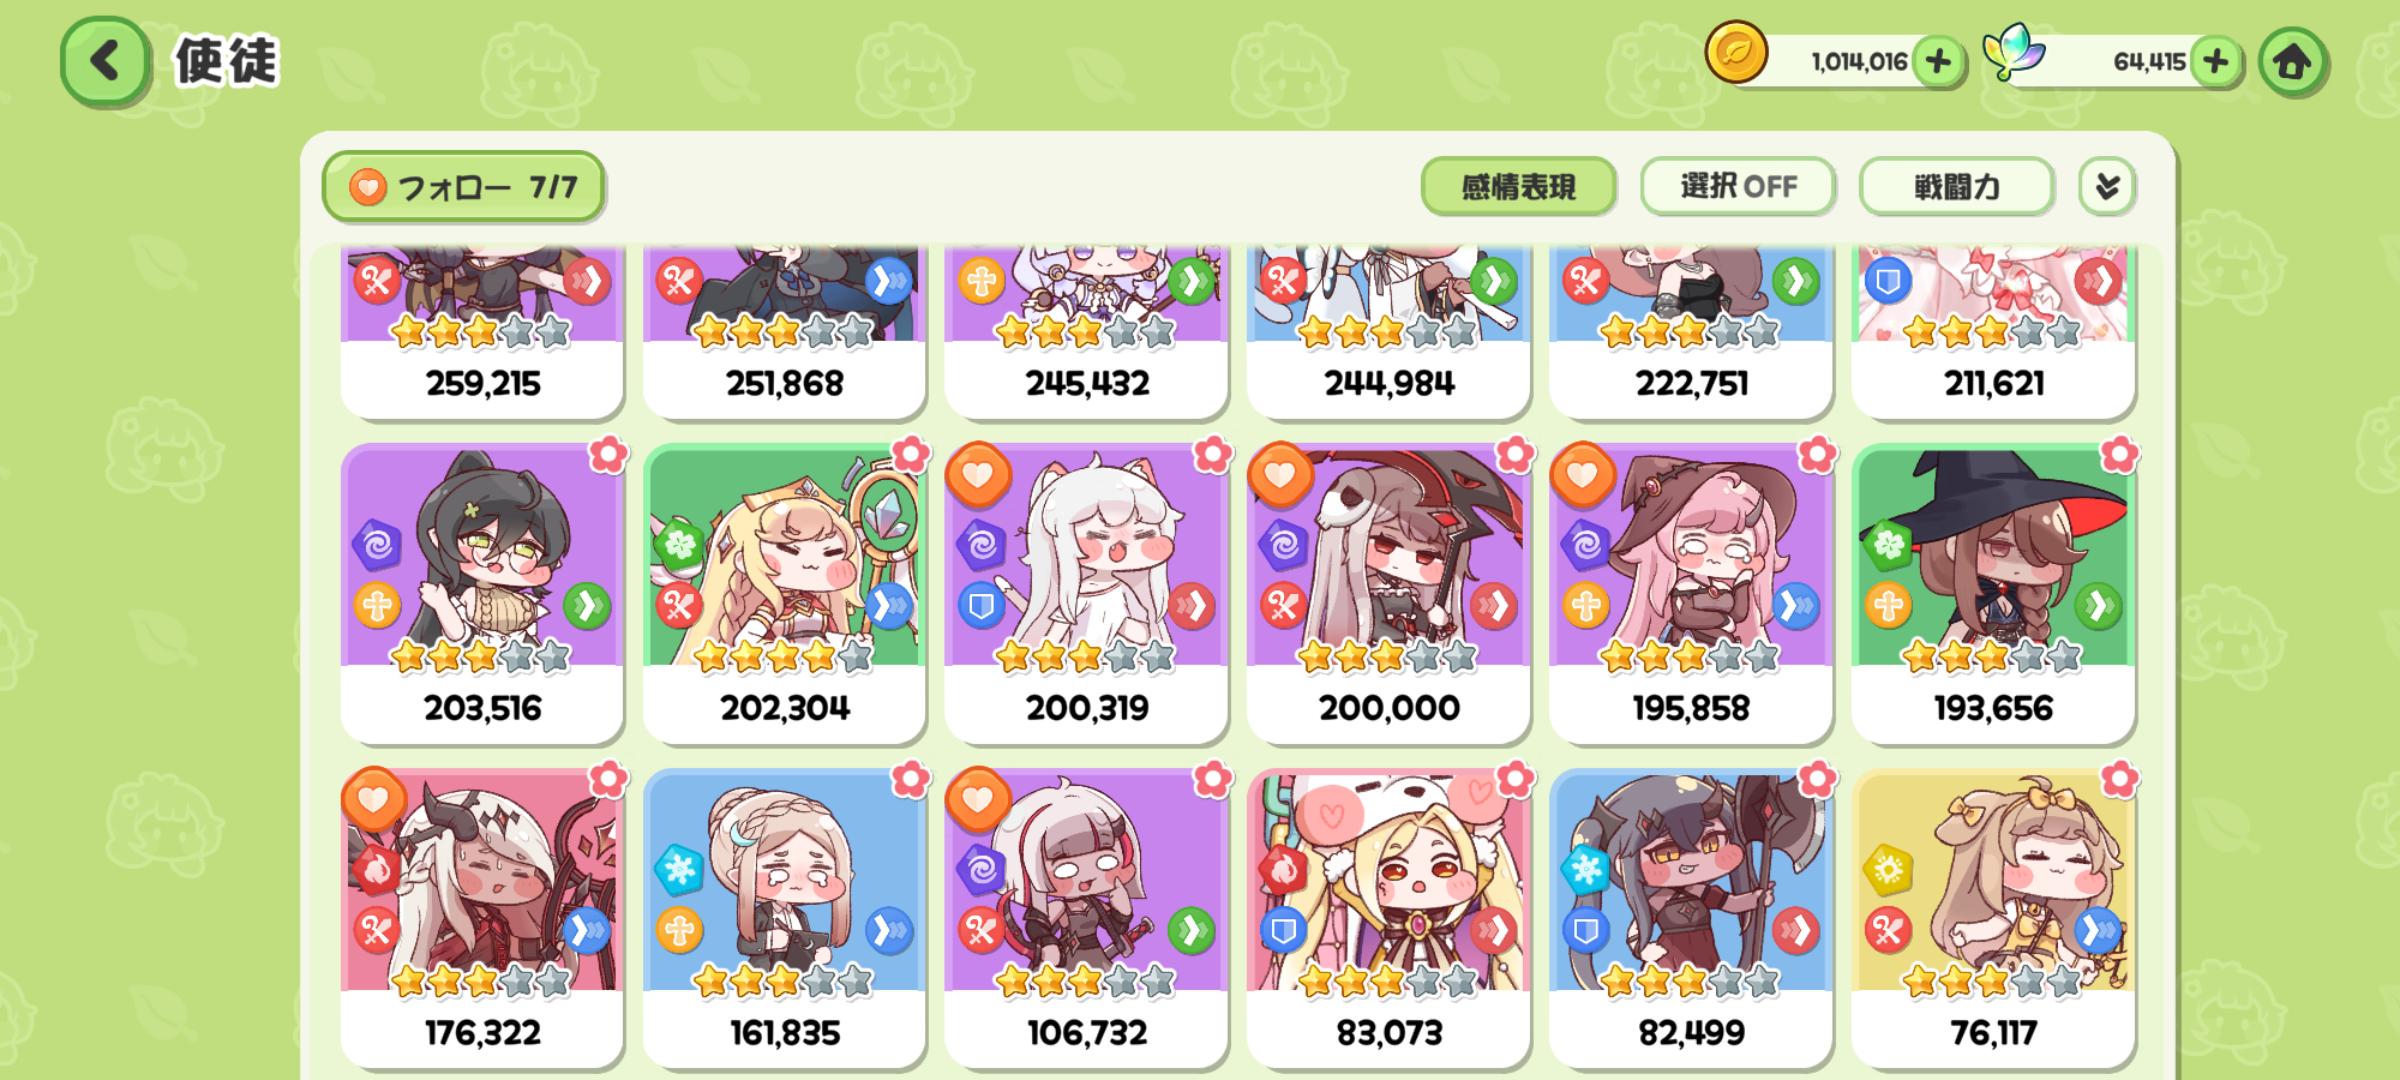Go back using the green arrow button
This screenshot has width=2400, height=1080.
(x=105, y=62)
